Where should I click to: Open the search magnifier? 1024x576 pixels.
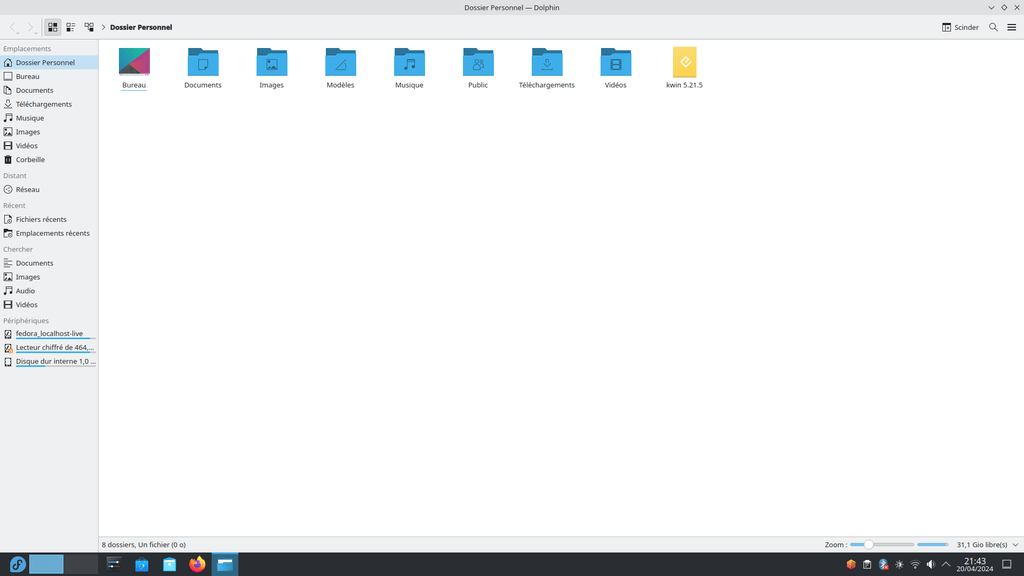[993, 27]
